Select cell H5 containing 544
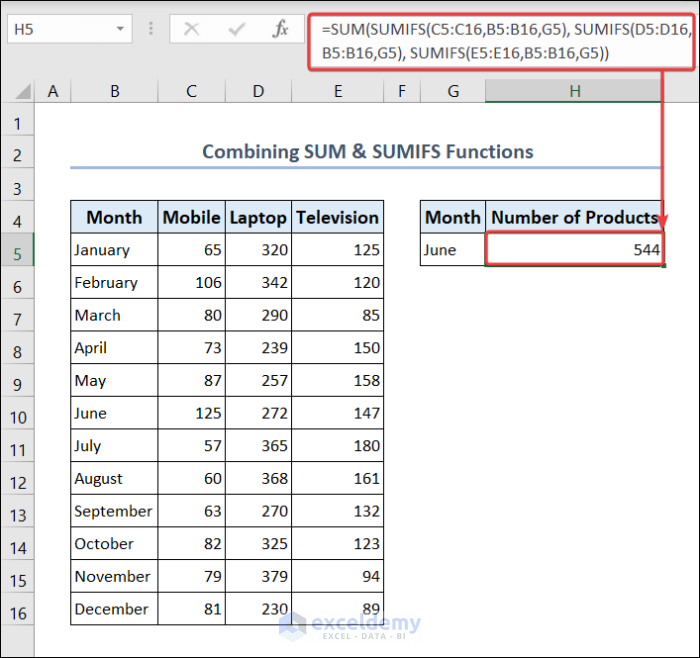 574,250
